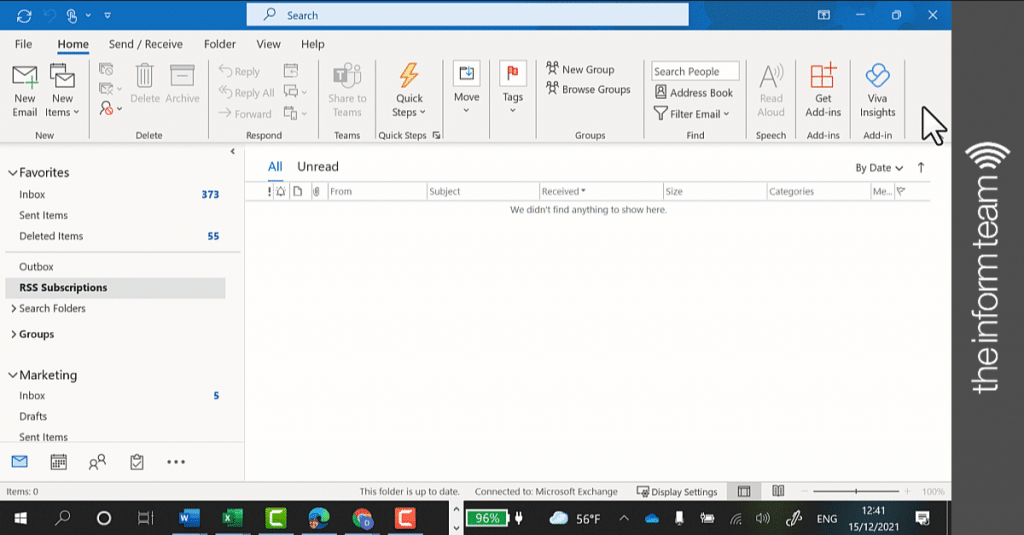Open more navigation options ellipsis
The image size is (1024, 535).
pos(176,462)
